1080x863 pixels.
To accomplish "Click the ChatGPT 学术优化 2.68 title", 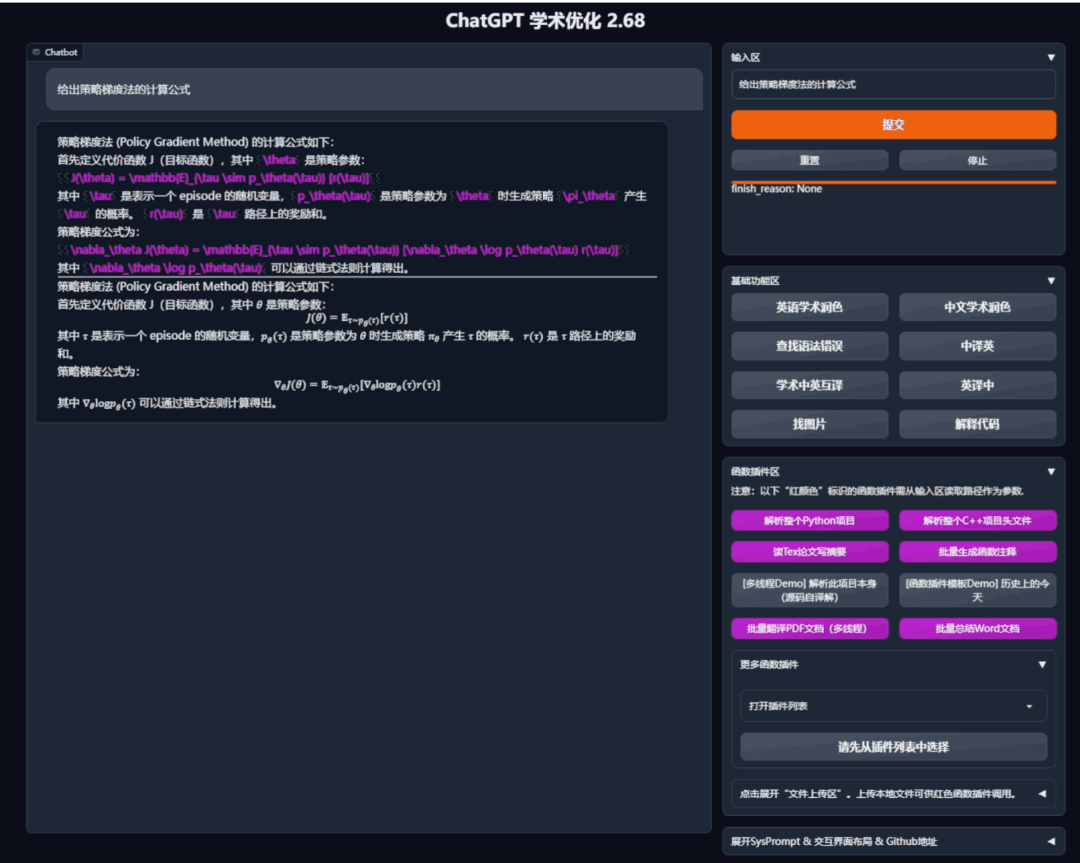I will [x=545, y=21].
